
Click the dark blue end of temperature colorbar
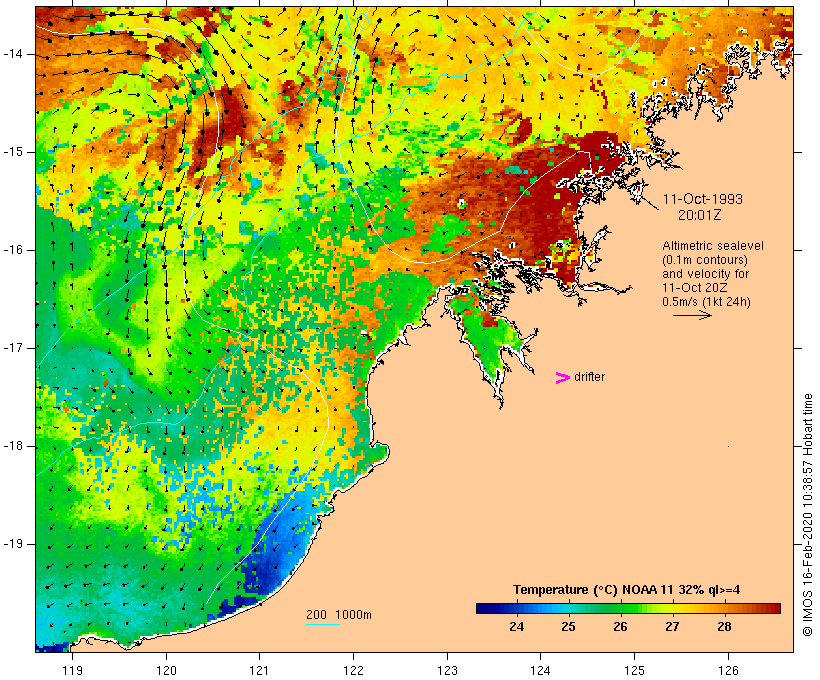[484, 608]
